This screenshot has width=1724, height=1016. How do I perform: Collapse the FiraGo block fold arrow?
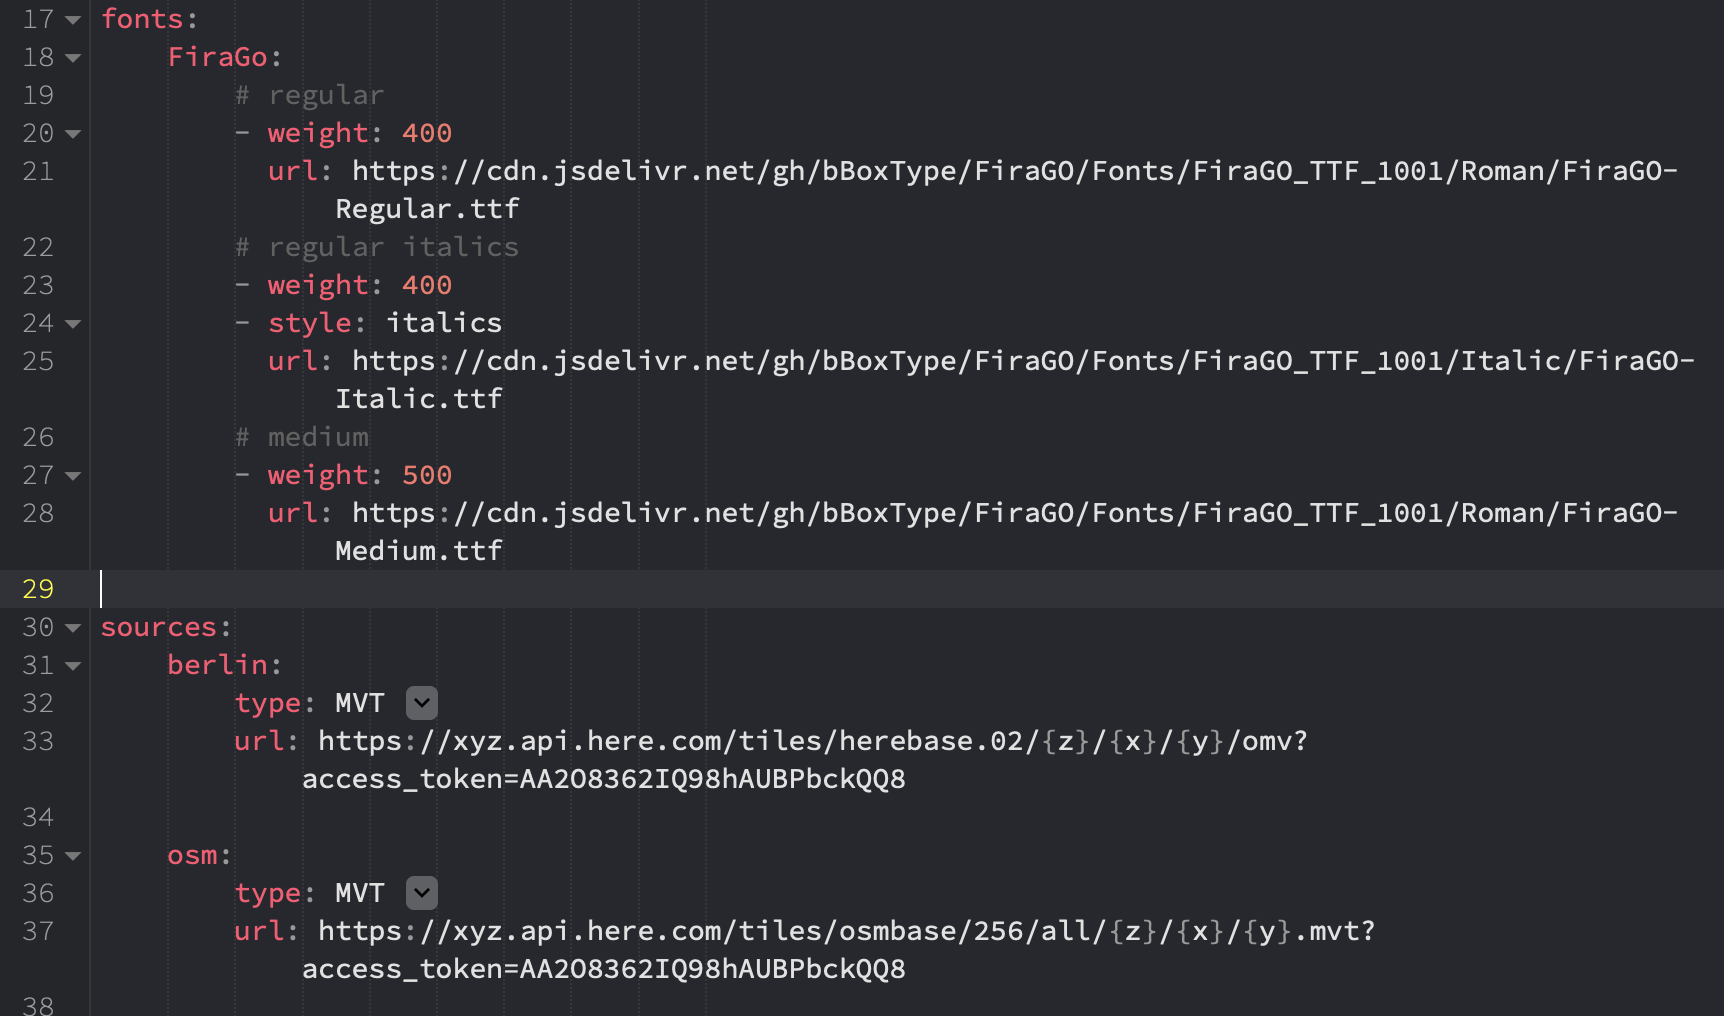tap(73, 58)
